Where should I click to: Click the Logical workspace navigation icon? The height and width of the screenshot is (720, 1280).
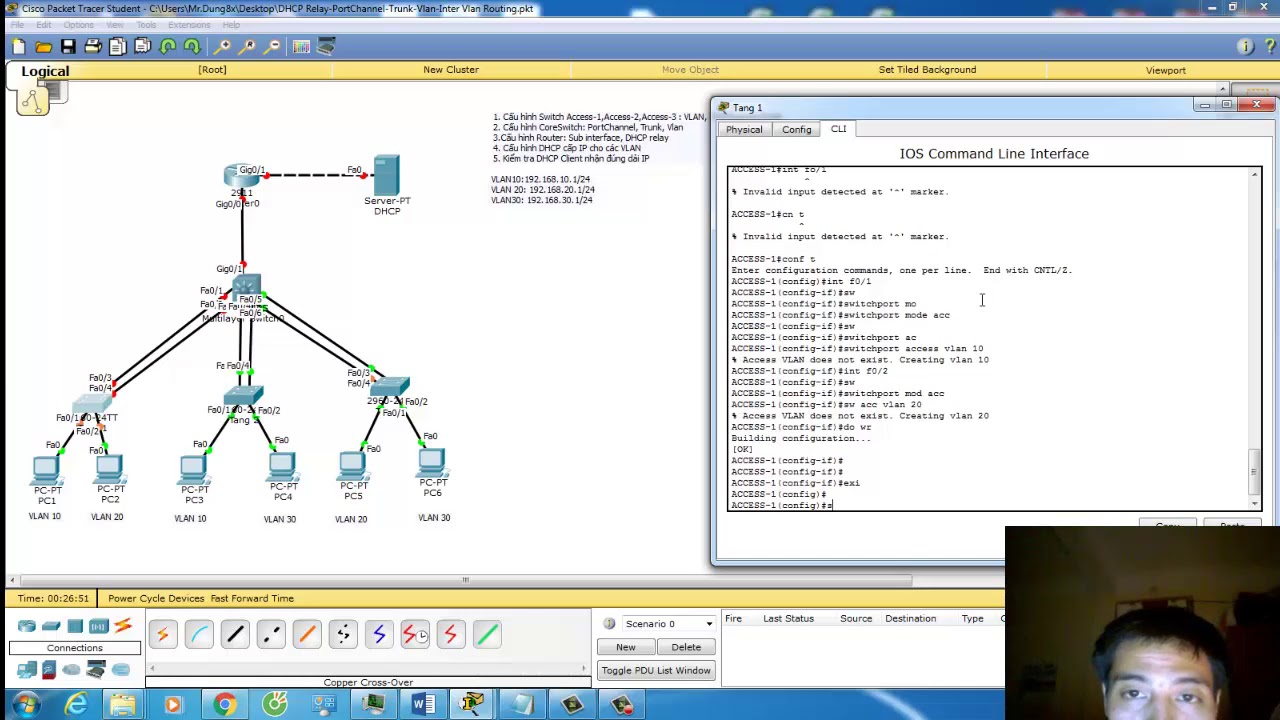click(33, 100)
